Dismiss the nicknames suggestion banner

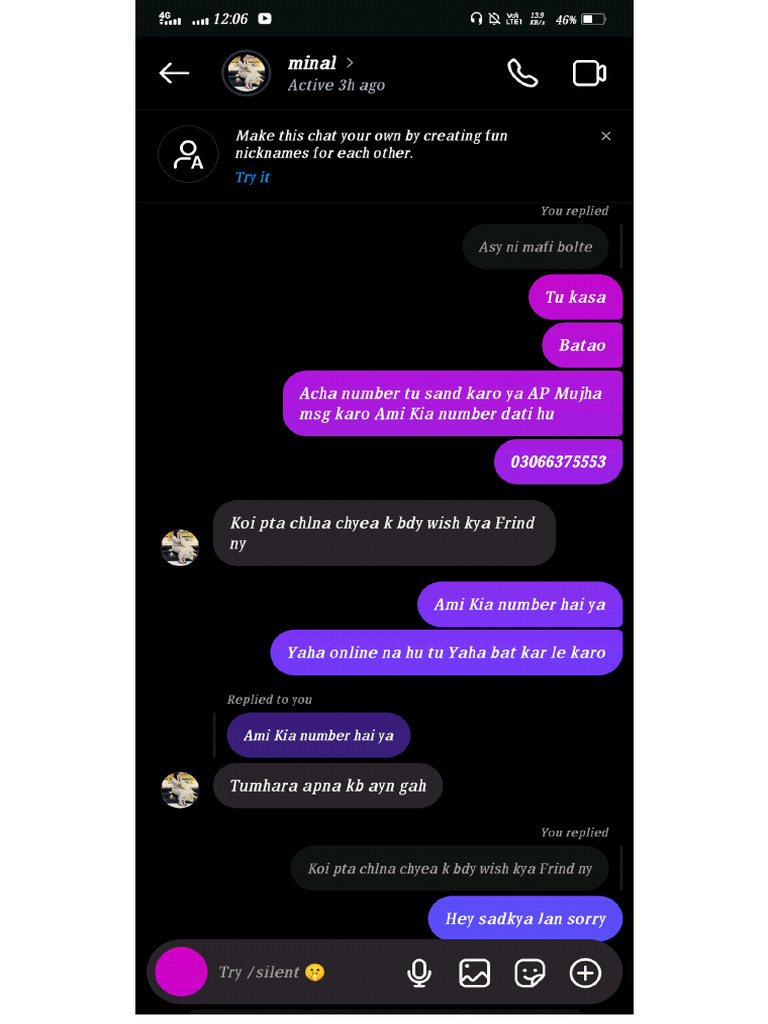coord(605,136)
